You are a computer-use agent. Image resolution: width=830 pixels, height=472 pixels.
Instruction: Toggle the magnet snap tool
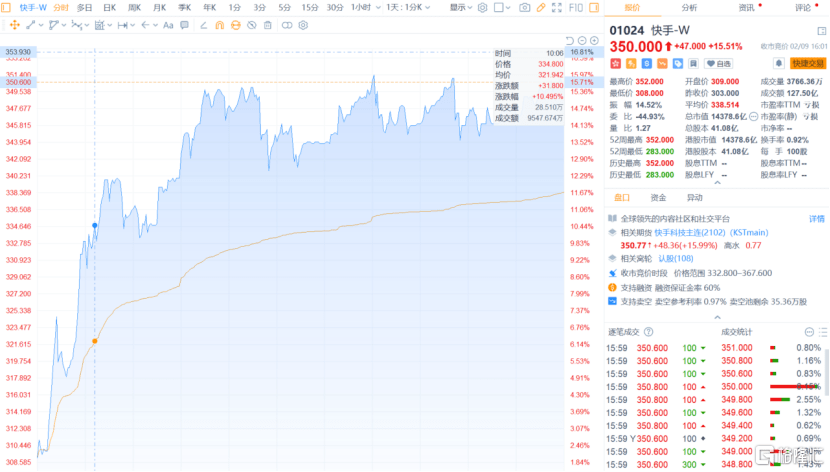[x=219, y=25]
